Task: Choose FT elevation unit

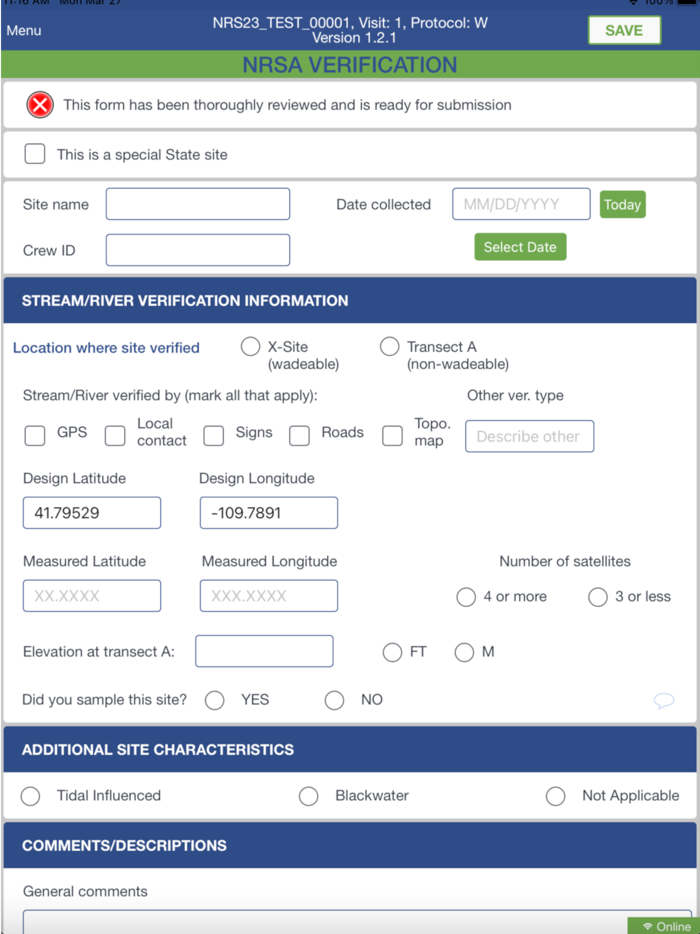Action: click(x=393, y=652)
